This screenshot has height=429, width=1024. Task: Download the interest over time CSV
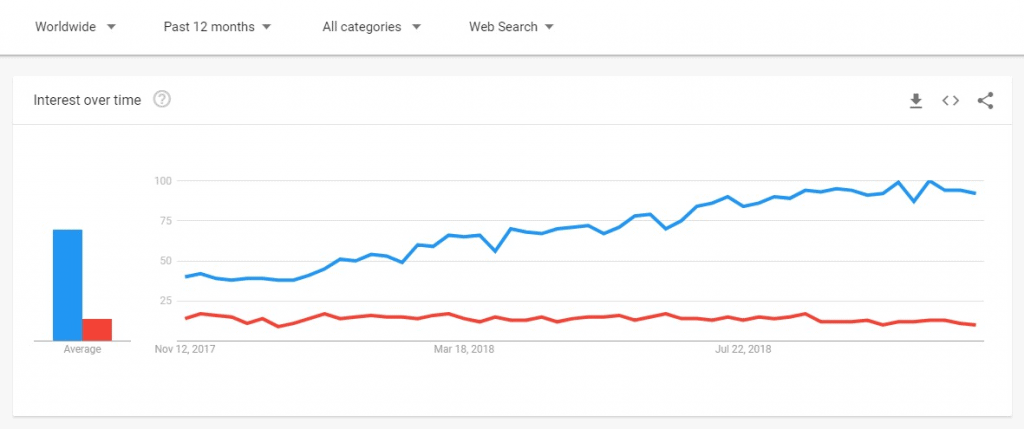(916, 101)
